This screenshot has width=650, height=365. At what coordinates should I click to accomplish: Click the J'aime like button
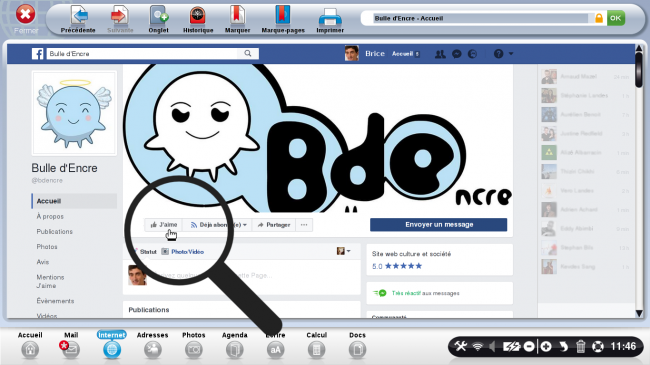pyautogui.click(x=164, y=225)
